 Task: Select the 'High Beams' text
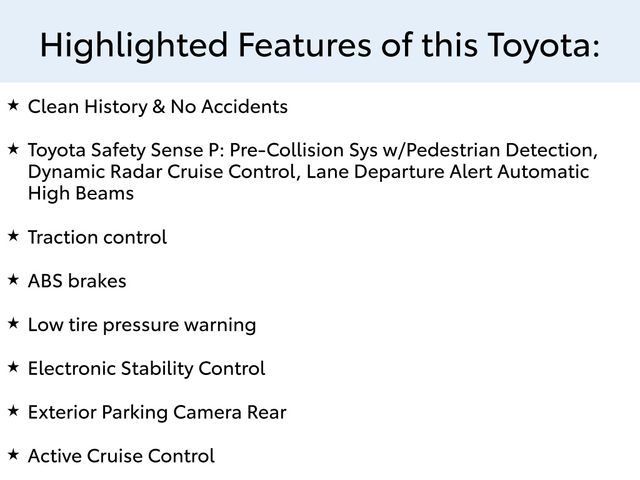(x=80, y=194)
